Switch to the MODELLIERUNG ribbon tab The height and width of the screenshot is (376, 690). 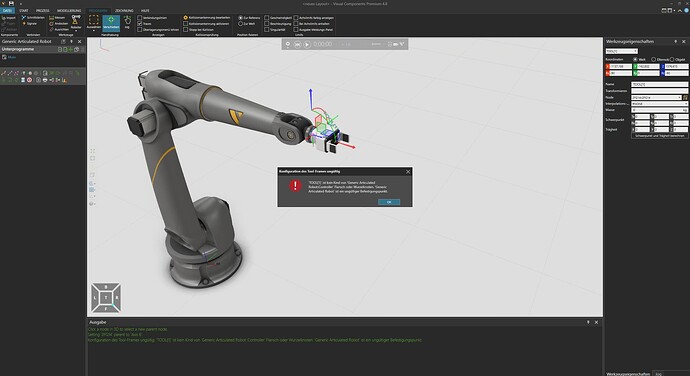coord(69,11)
